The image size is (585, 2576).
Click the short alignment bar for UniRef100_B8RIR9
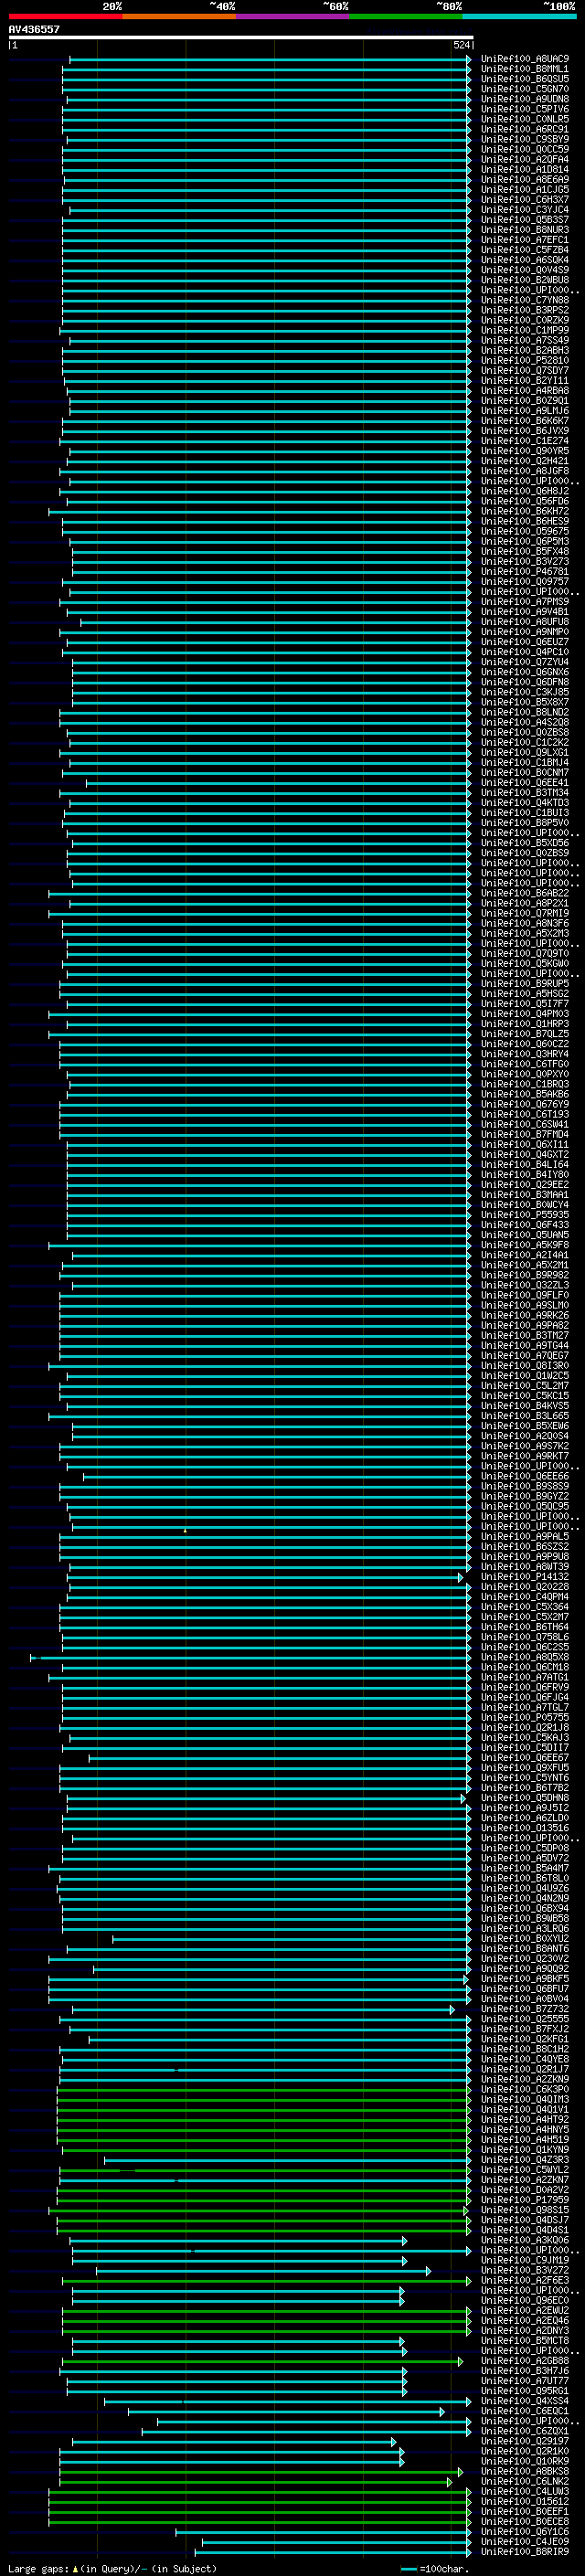tap(333, 2552)
